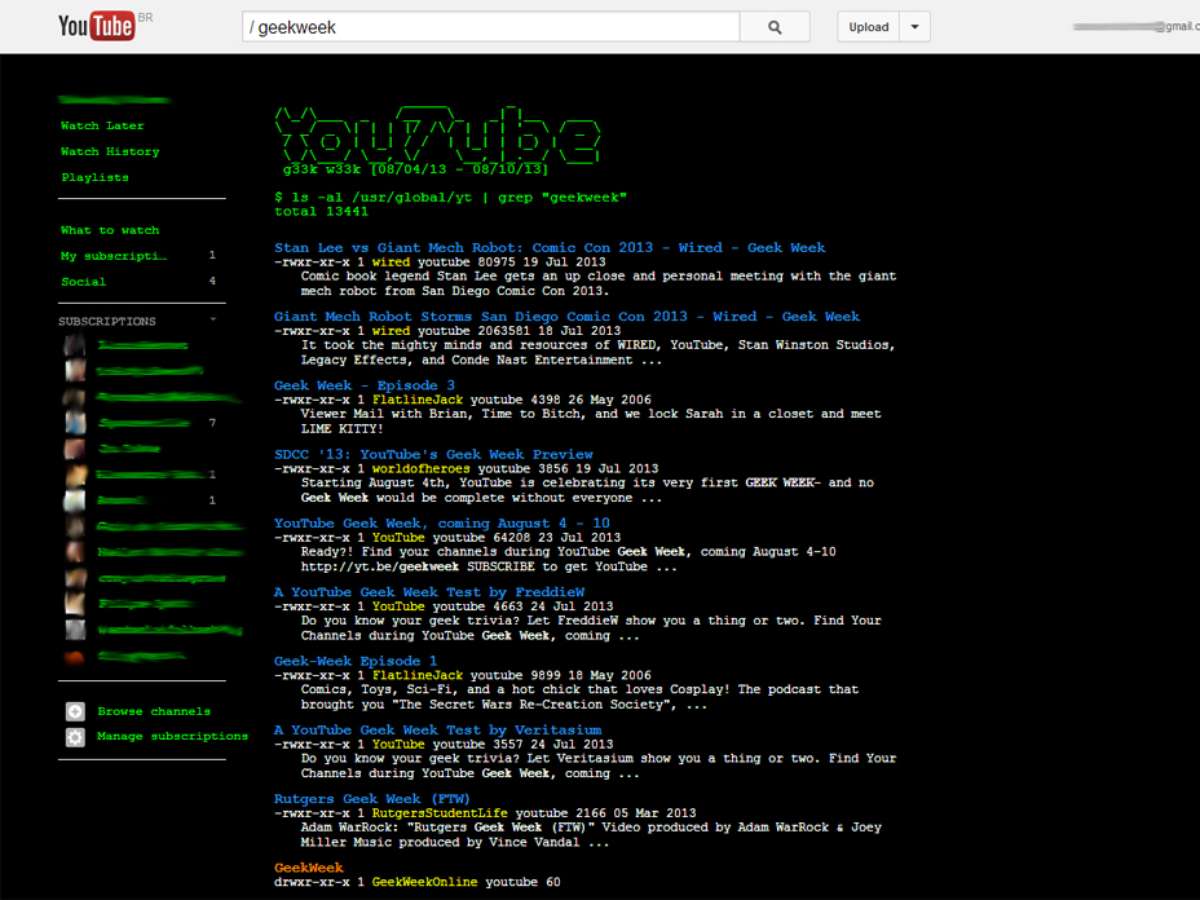Click the 'total 13441' text
This screenshot has height=900, width=1200.
tap(322, 212)
